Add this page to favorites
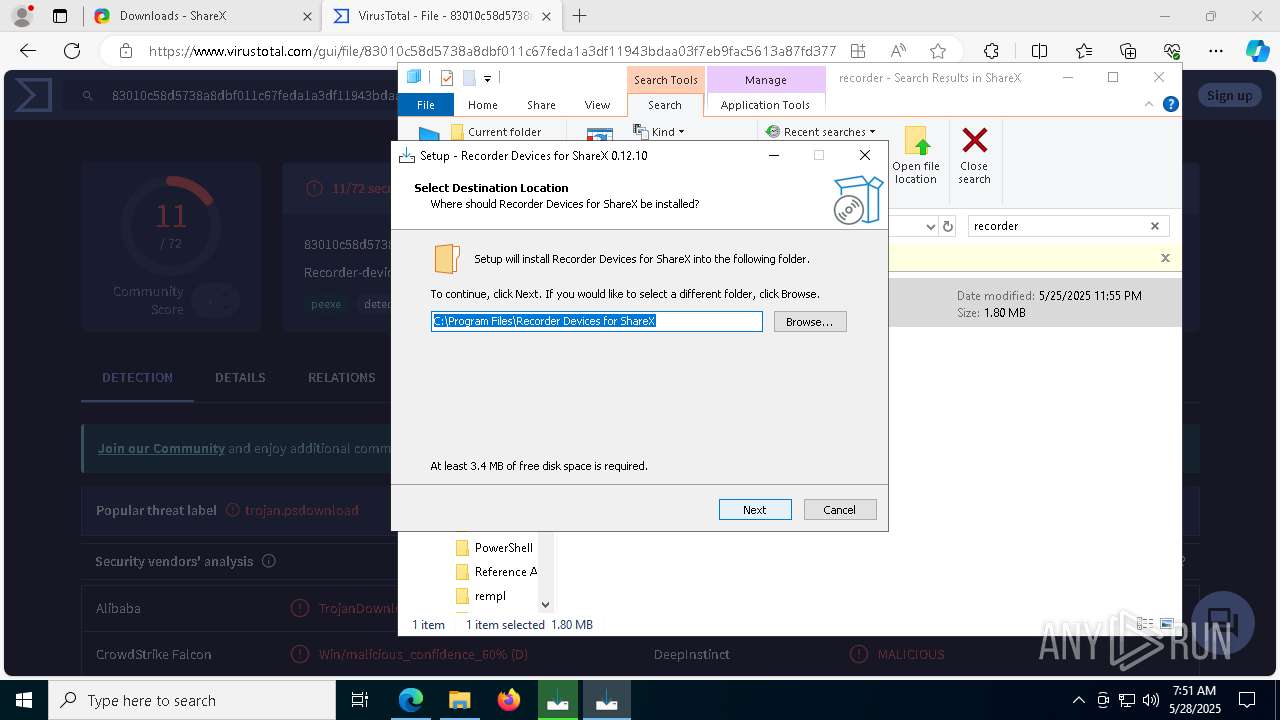Screen dimensions: 1280x720 [x=938, y=51]
